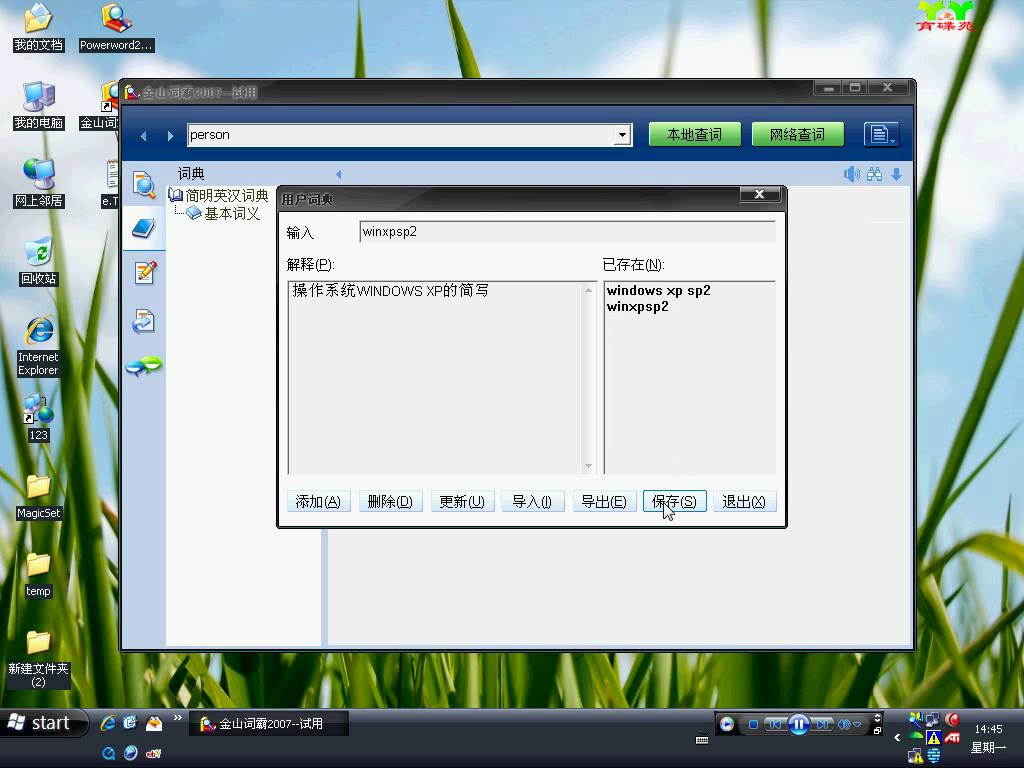
Task: Click the media player next track button
Action: (x=822, y=724)
